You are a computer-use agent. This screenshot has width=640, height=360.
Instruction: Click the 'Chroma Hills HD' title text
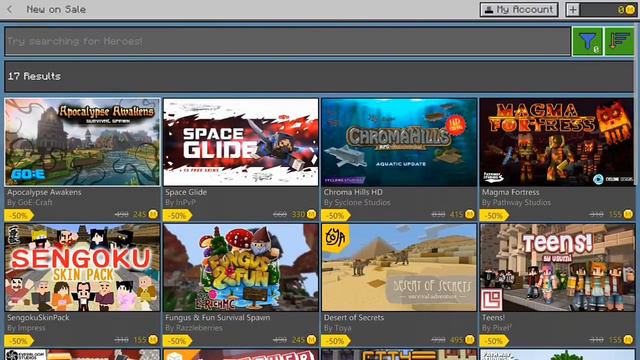pyautogui.click(x=353, y=192)
